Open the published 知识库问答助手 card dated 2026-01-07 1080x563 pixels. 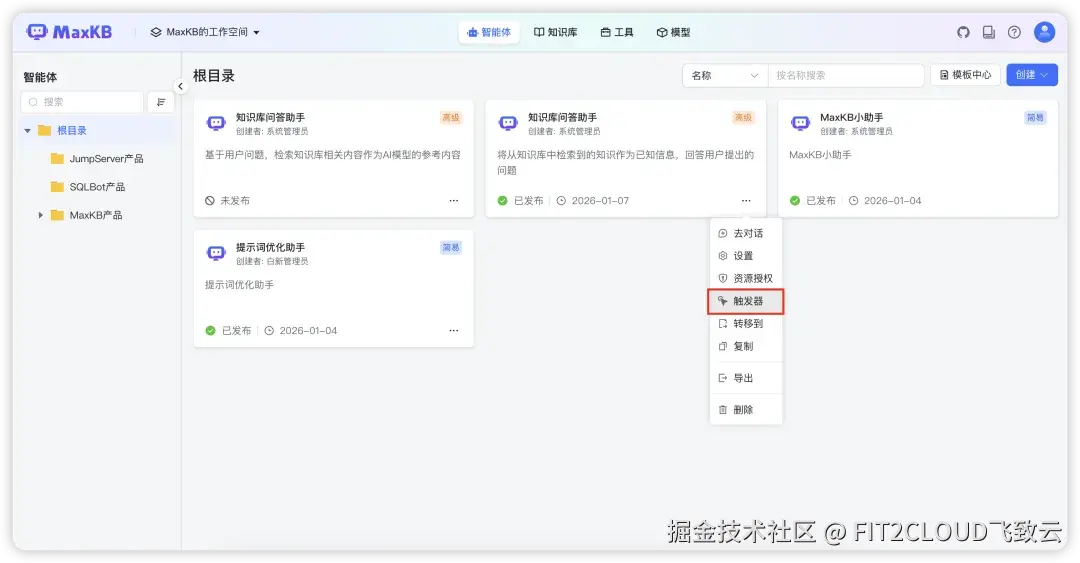(x=625, y=158)
